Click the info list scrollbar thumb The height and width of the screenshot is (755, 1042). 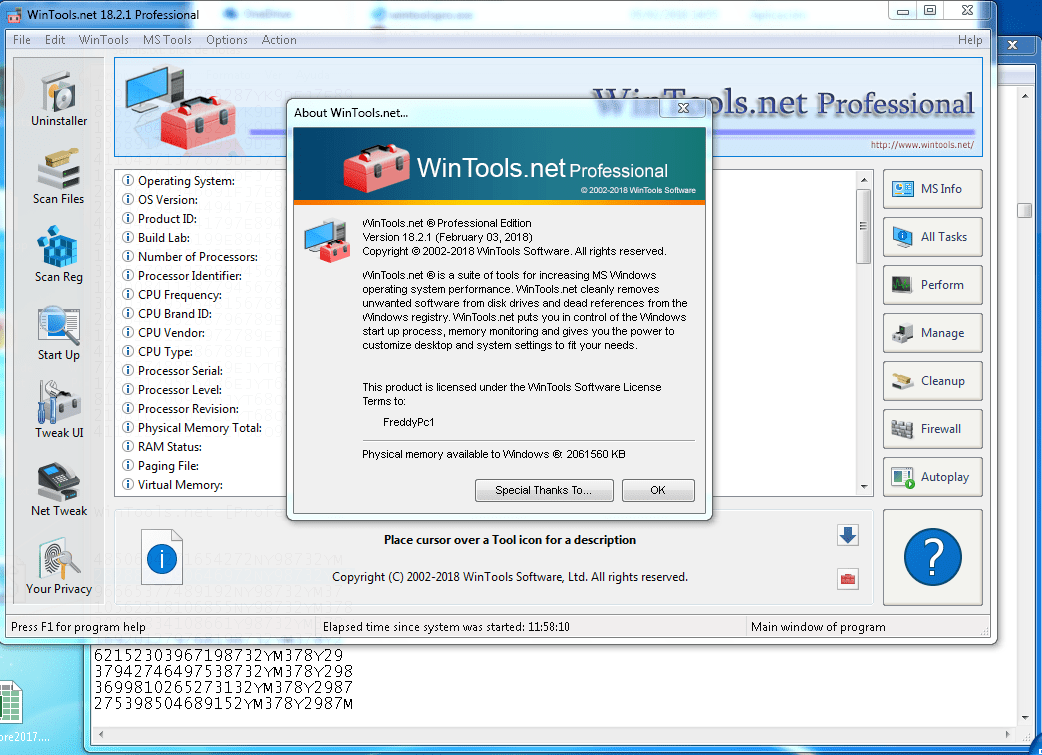pyautogui.click(x=864, y=226)
